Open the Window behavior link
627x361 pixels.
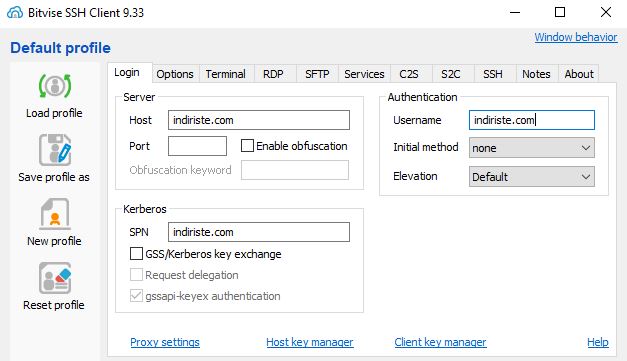(576, 37)
